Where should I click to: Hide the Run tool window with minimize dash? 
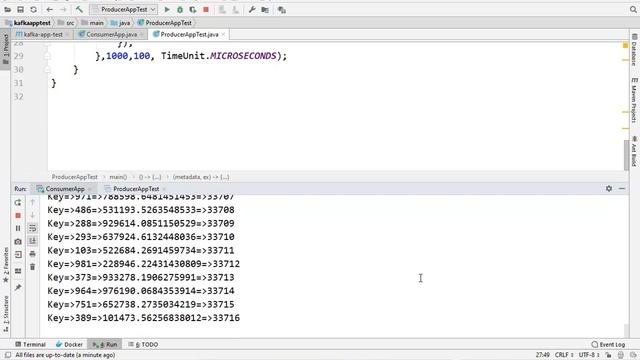[x=622, y=189]
